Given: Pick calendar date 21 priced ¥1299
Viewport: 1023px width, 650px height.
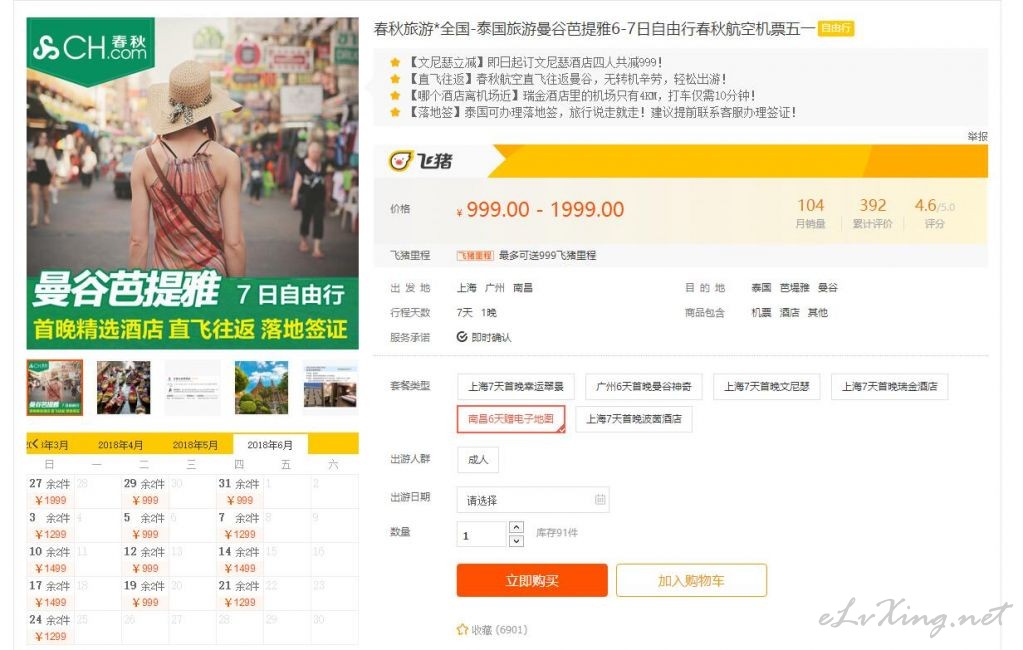Looking at the screenshot, I should (239, 593).
